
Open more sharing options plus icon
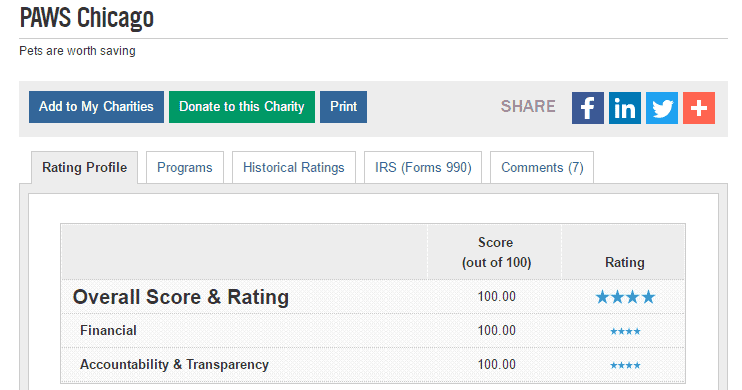(x=698, y=108)
